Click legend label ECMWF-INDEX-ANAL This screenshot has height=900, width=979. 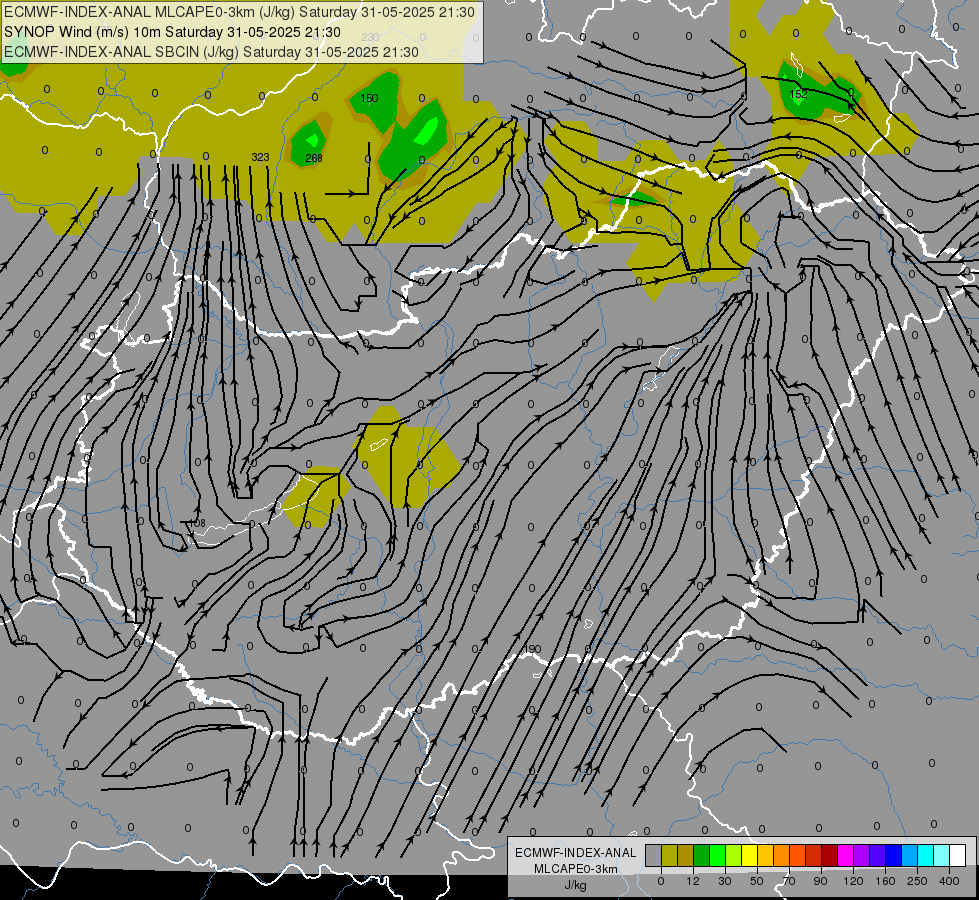pos(575,853)
